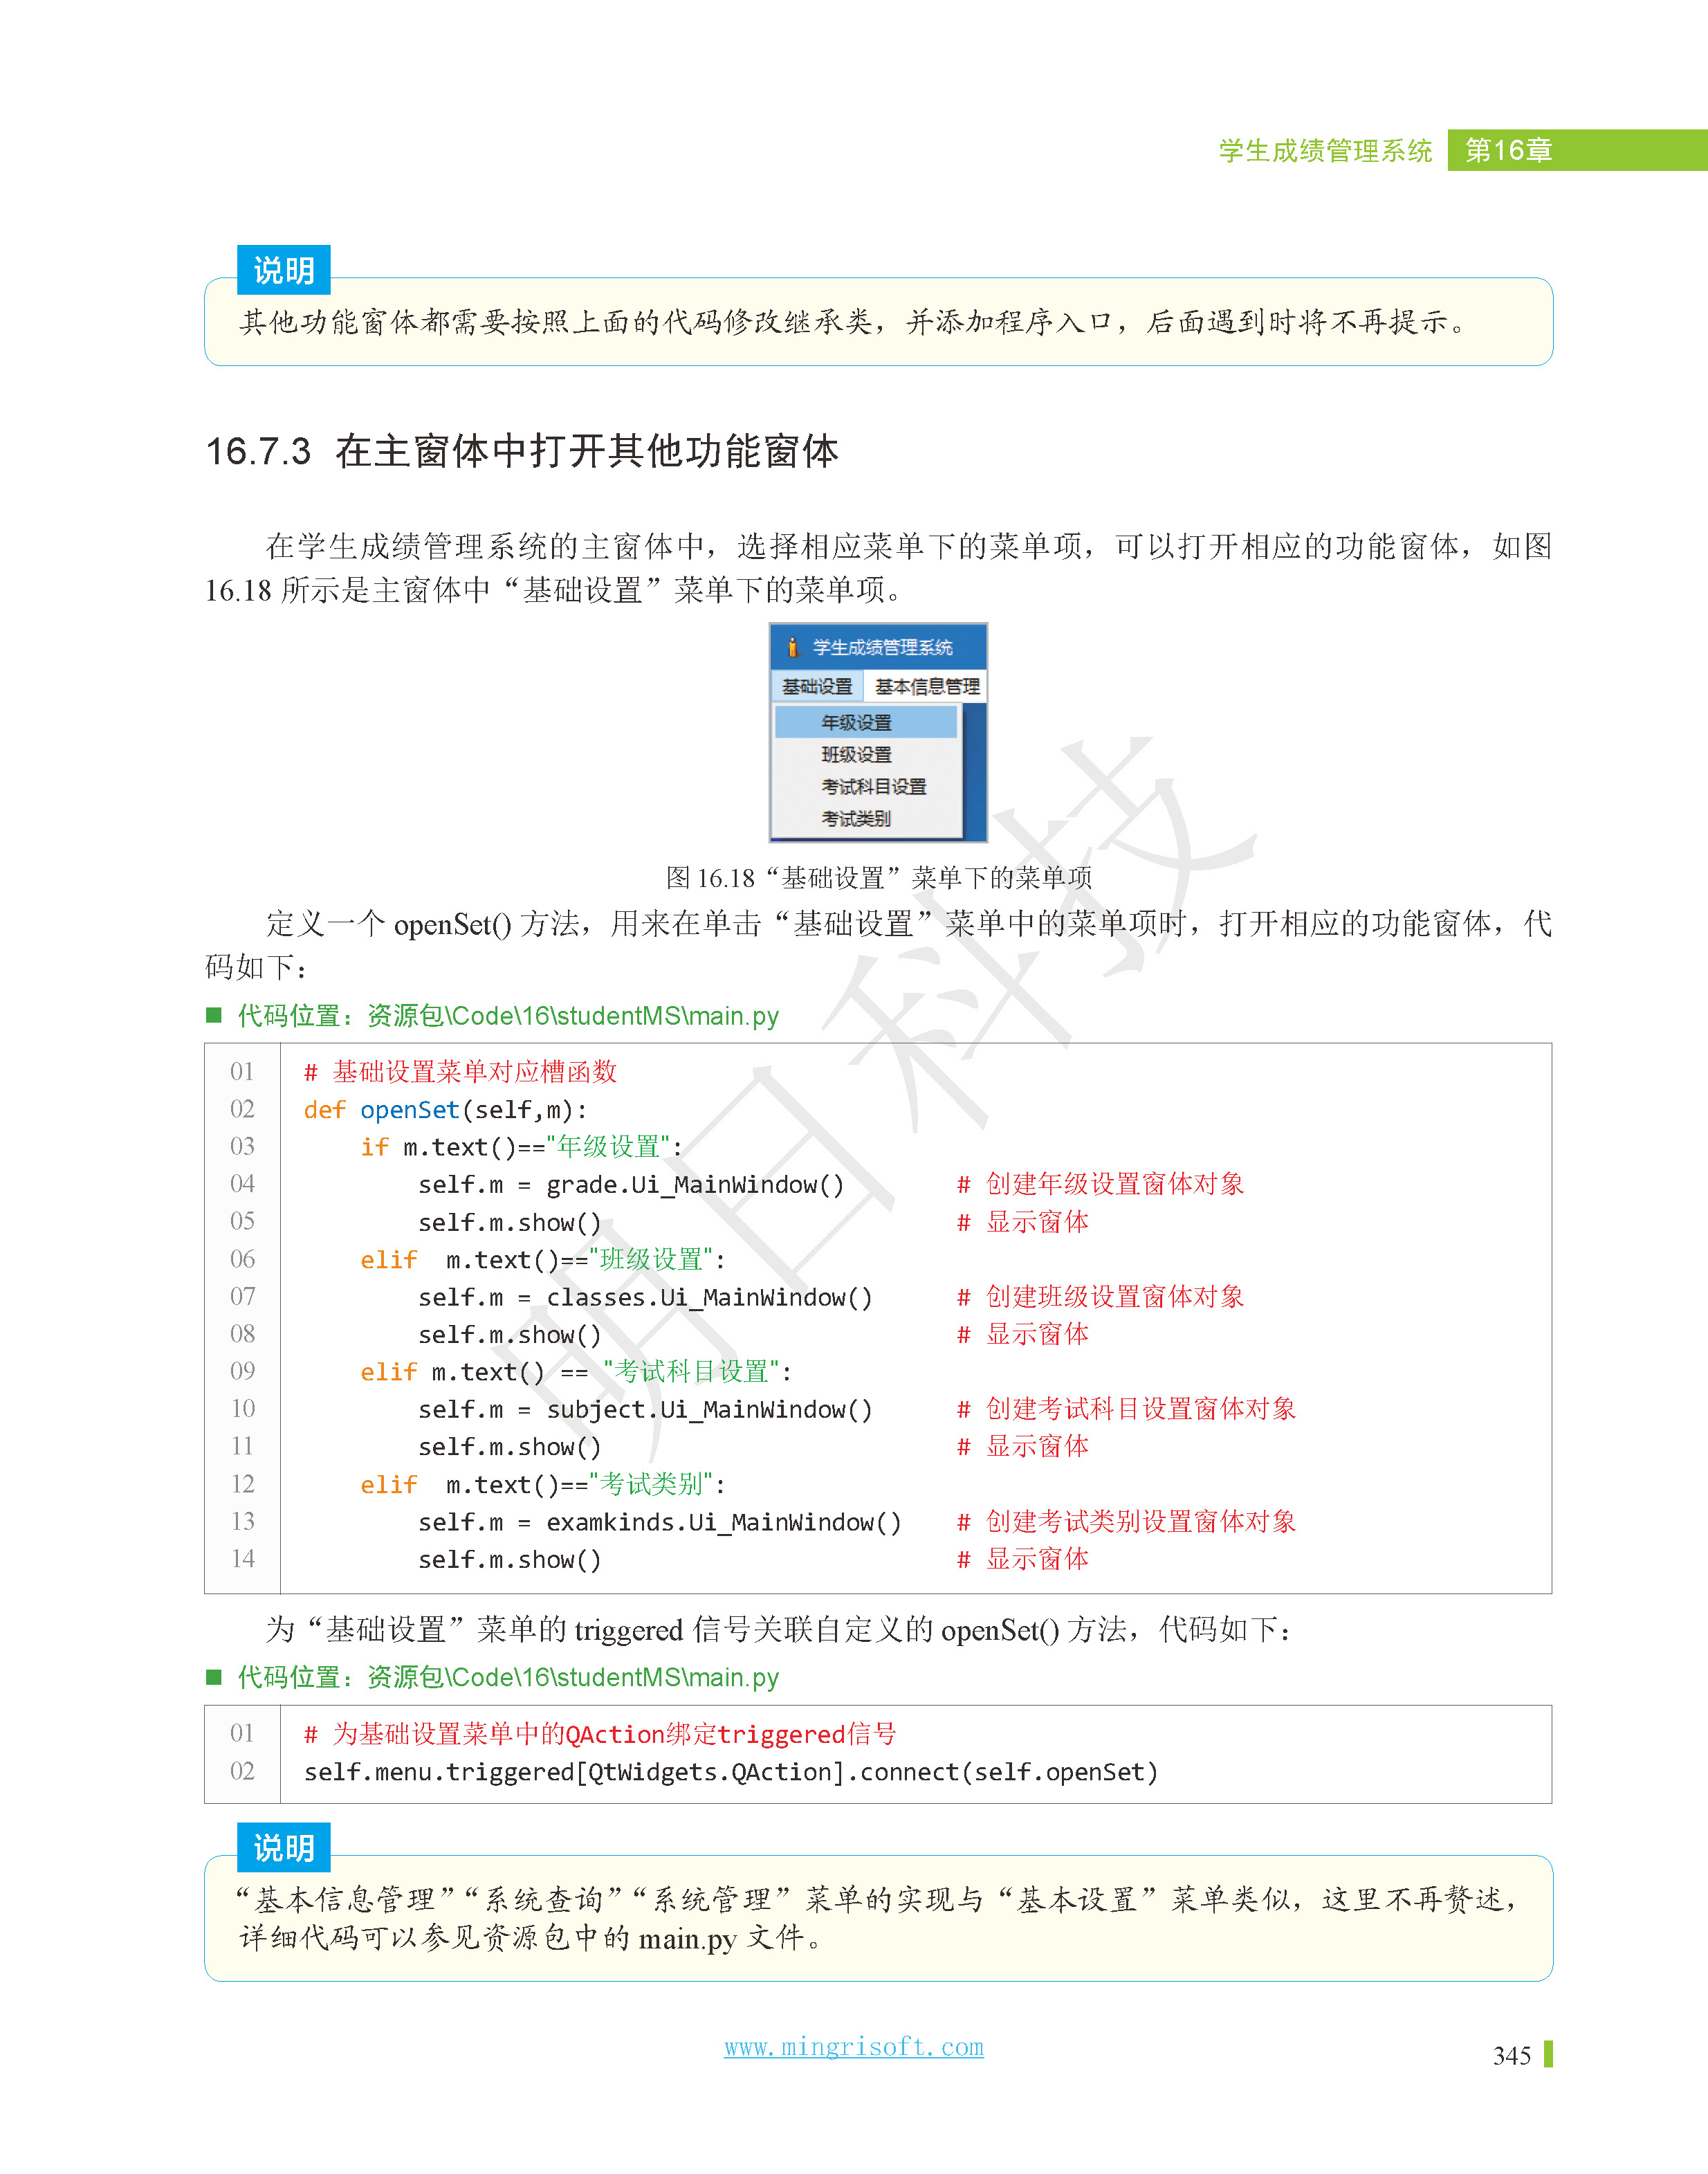Select the 班级设置 menu item
This screenshot has height=2174, width=1708.
[x=856, y=754]
